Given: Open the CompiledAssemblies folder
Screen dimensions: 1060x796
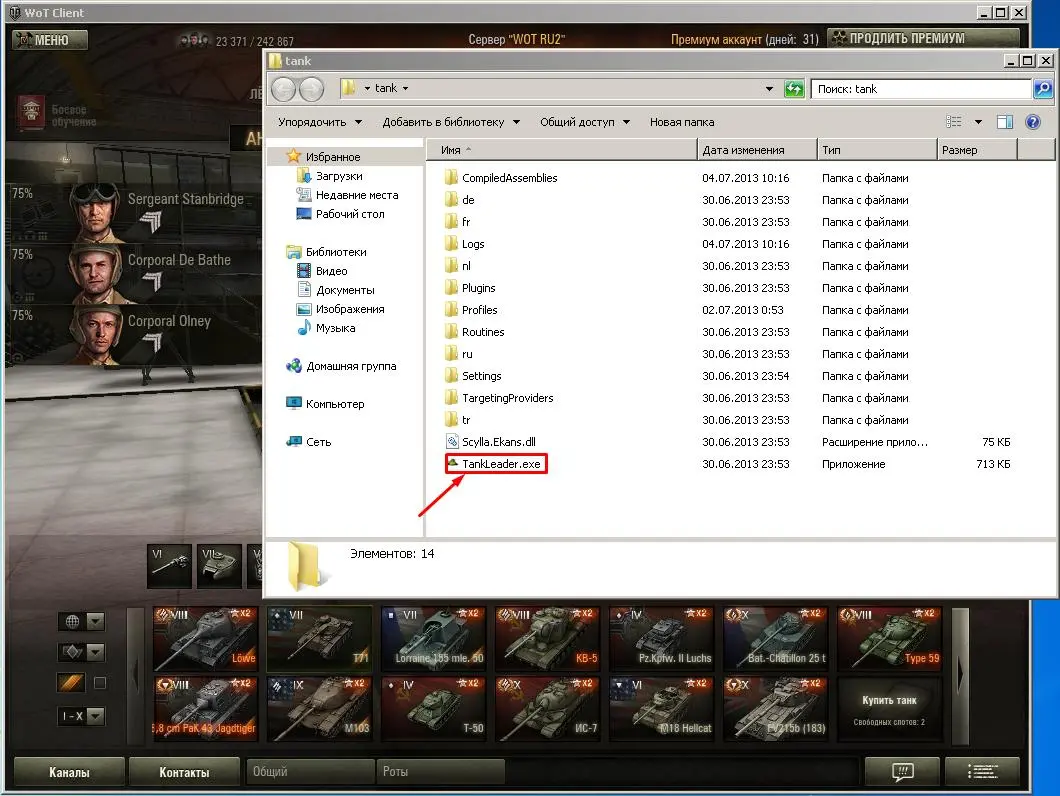Looking at the screenshot, I should (x=509, y=178).
